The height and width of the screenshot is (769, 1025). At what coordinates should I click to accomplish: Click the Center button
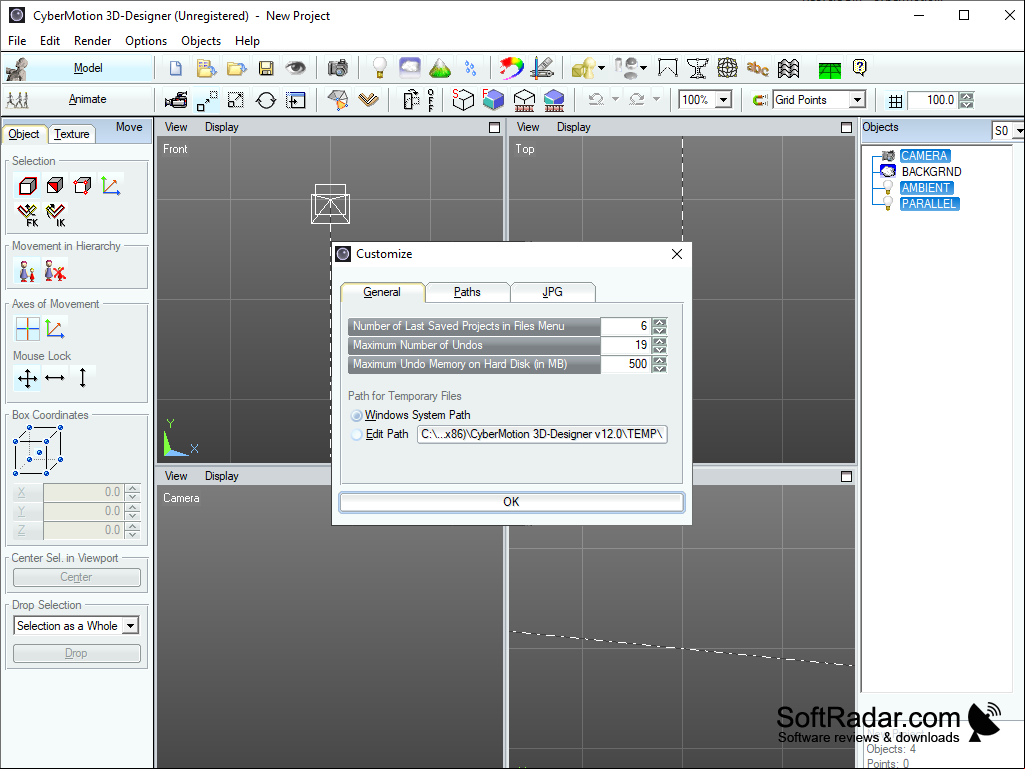(76, 577)
